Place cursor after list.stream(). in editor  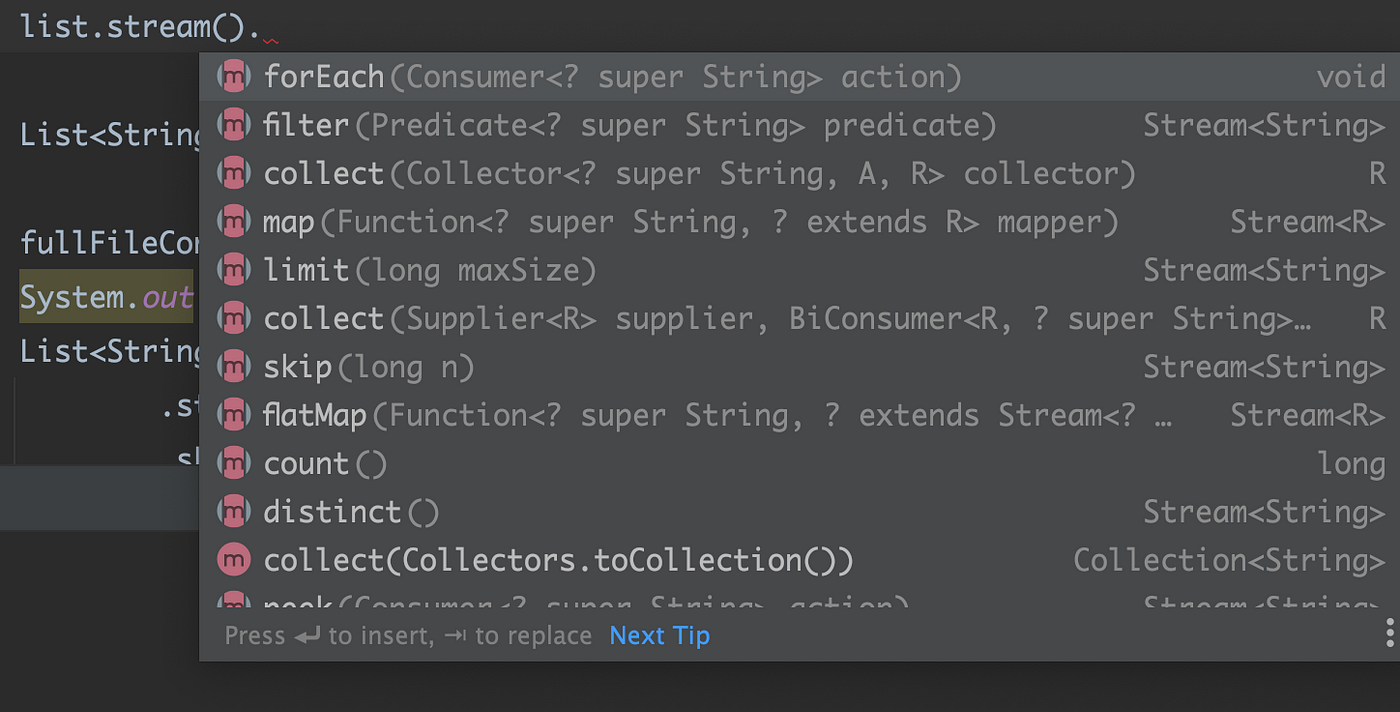point(262,26)
